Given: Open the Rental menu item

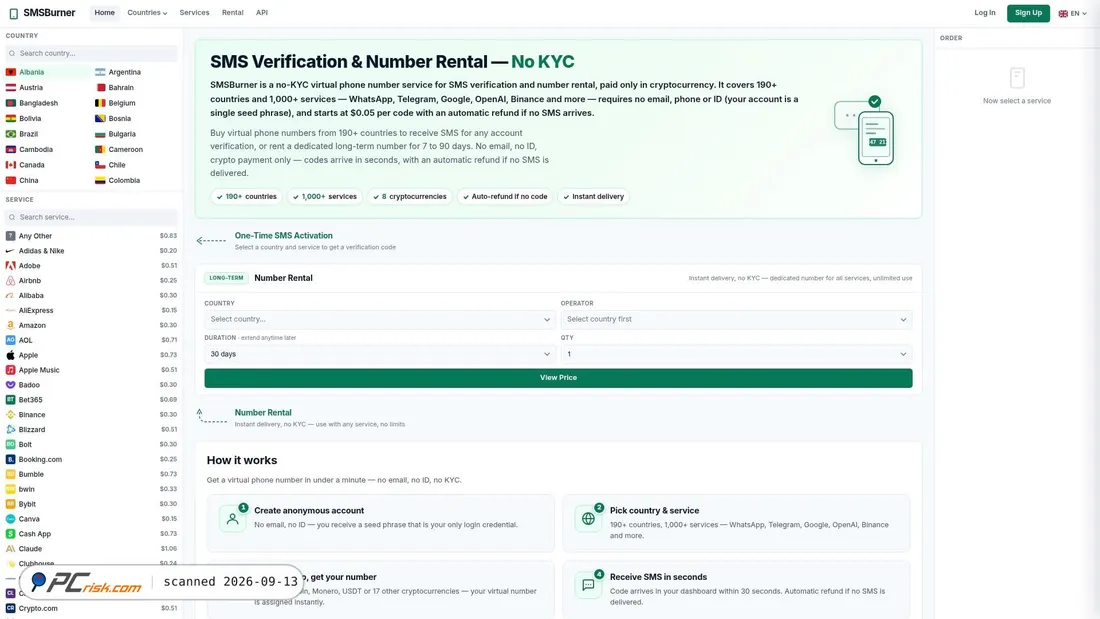Looking at the screenshot, I should 232,13.
